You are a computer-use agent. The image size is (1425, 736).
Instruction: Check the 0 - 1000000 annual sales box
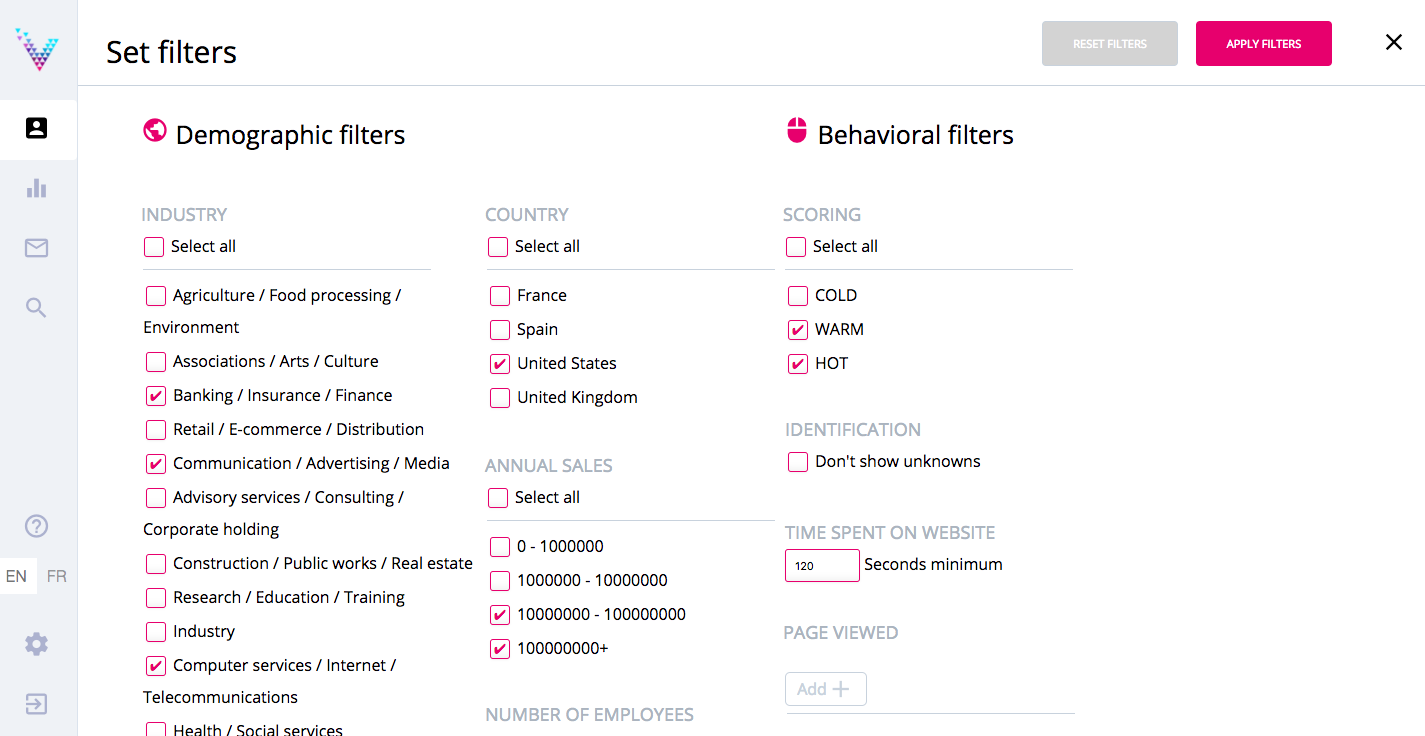pyautogui.click(x=500, y=547)
